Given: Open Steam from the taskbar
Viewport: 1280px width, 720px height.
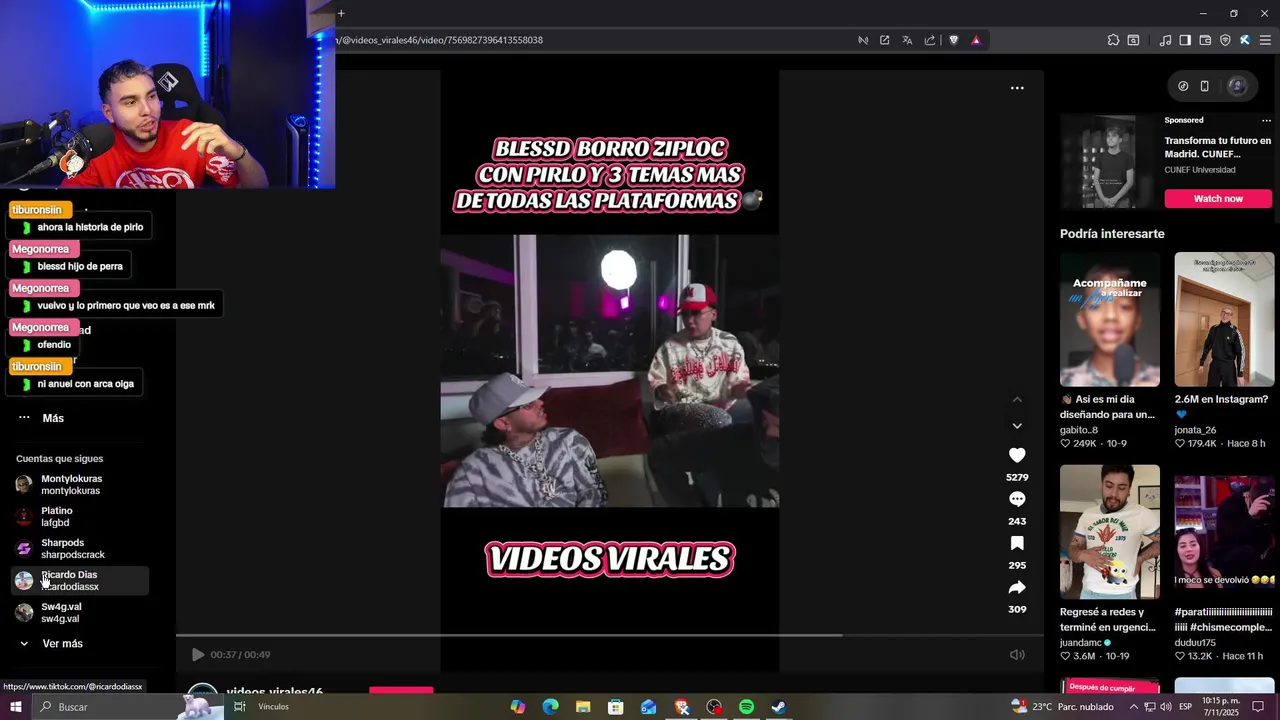Looking at the screenshot, I should click(x=779, y=707).
